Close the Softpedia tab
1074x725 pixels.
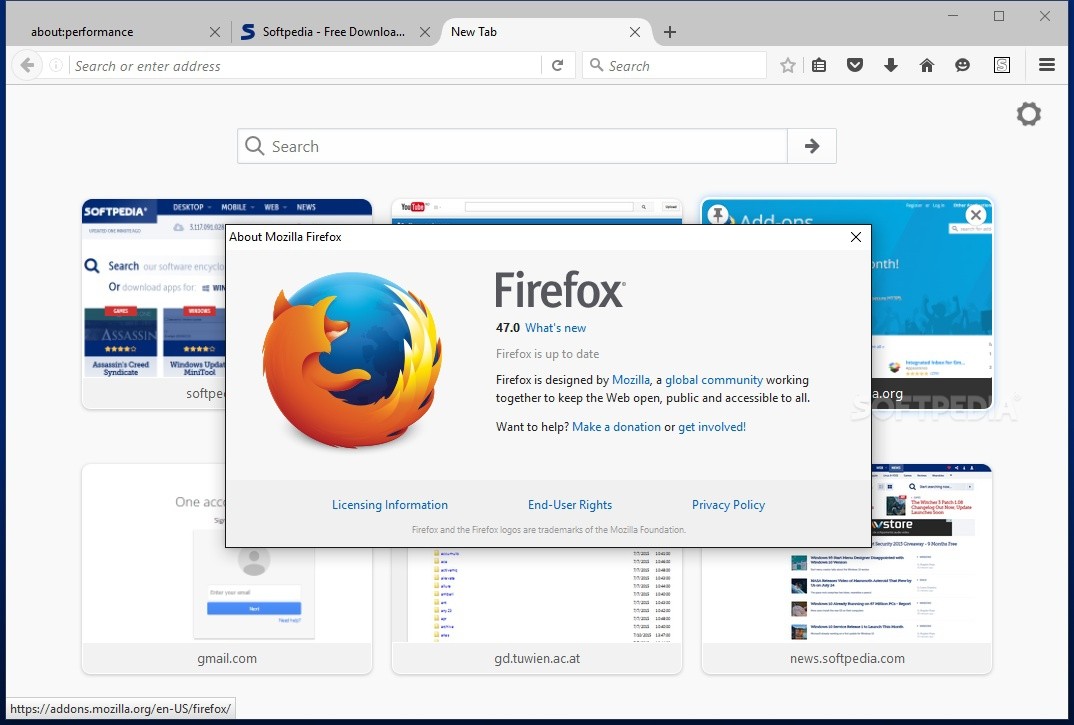425,32
